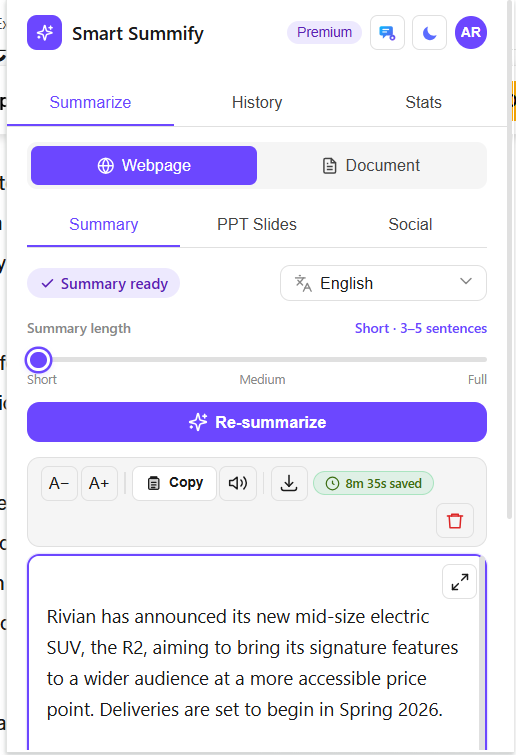Increase font size with A+ button
The image size is (516, 755).
[99, 483]
